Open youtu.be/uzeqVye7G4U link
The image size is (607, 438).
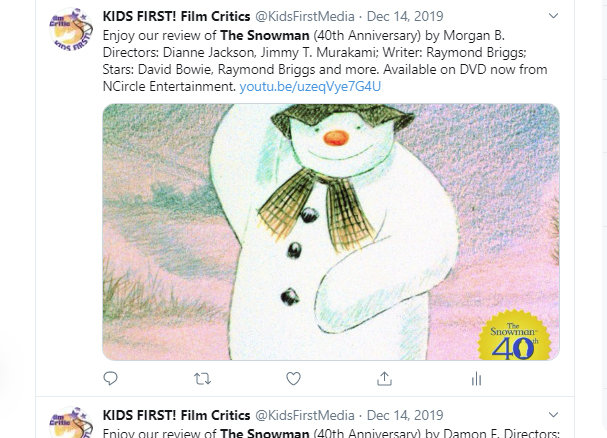pos(310,86)
